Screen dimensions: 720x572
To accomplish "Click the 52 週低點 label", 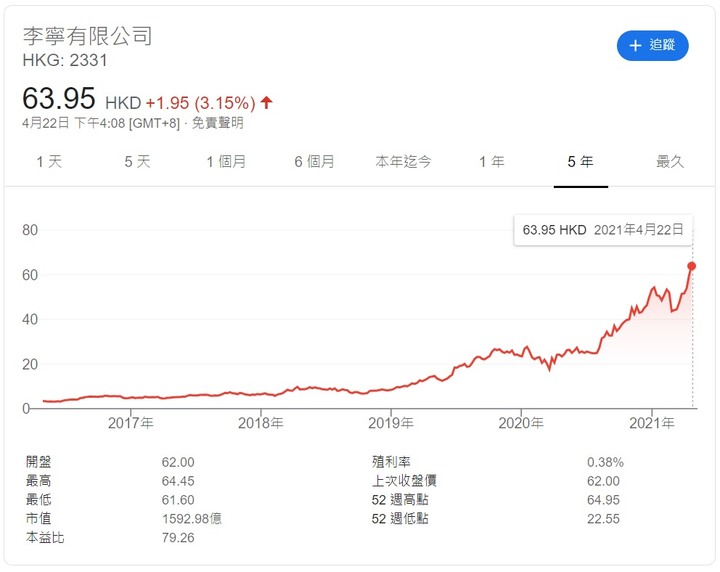I will [400, 518].
